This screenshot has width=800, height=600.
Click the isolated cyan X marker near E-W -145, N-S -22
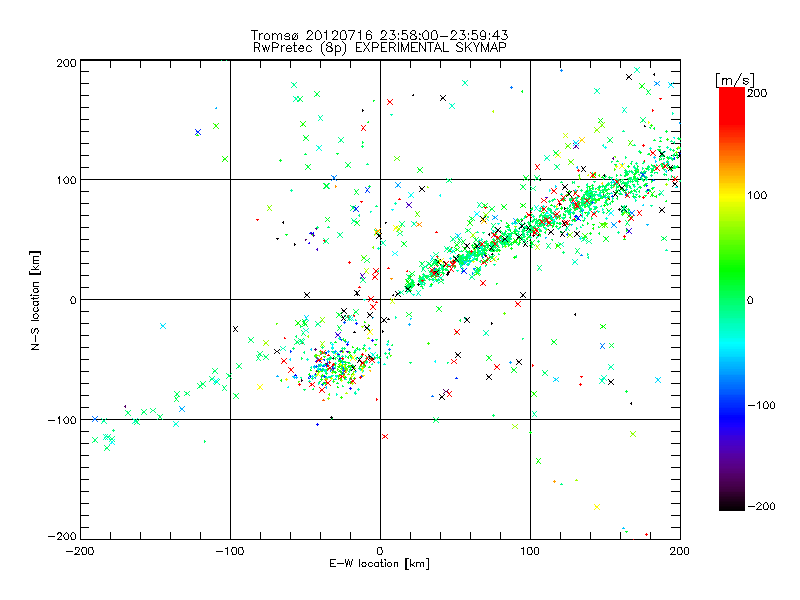click(x=163, y=326)
